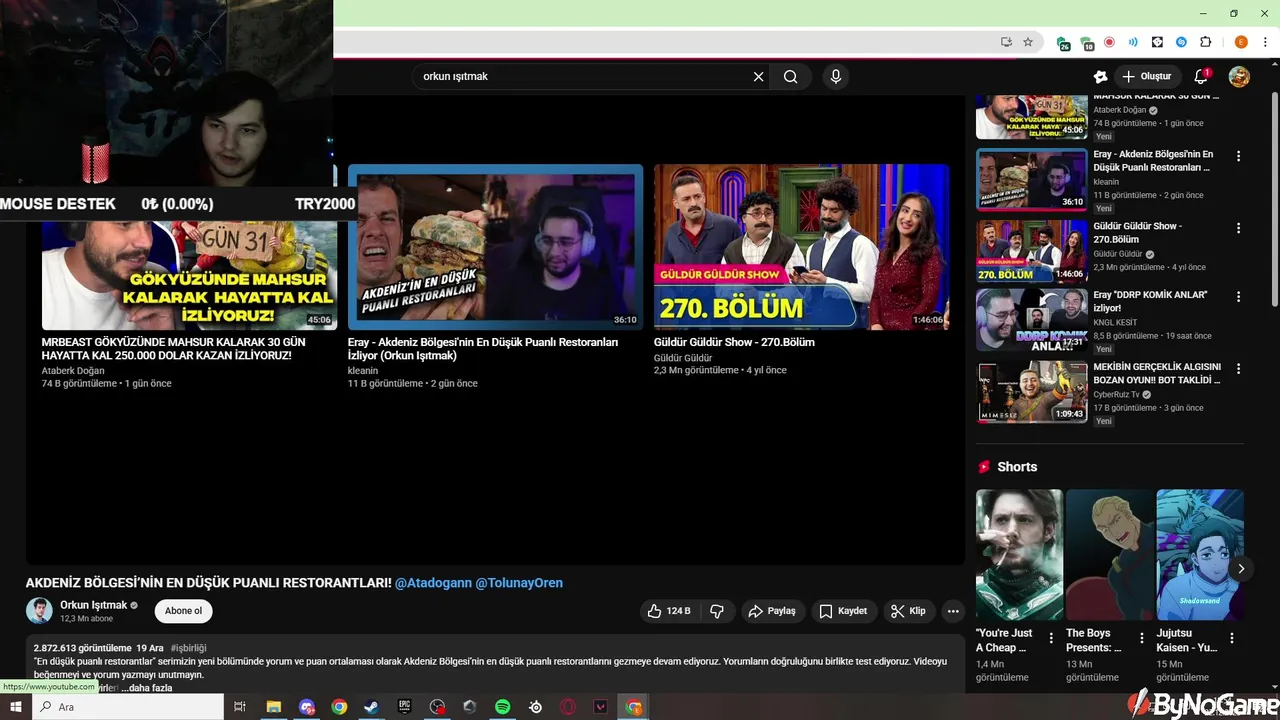This screenshot has height=720, width=1280.
Task: Dislike the video with thumbs down
Action: coord(717,611)
